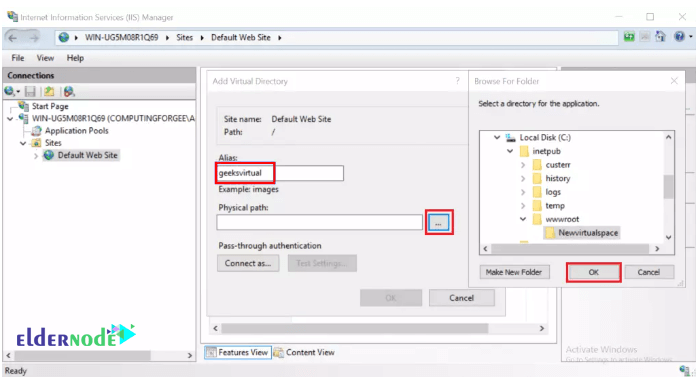The width and height of the screenshot is (696, 377).
Task: Collapse the Sites tree node
Action: 23,143
